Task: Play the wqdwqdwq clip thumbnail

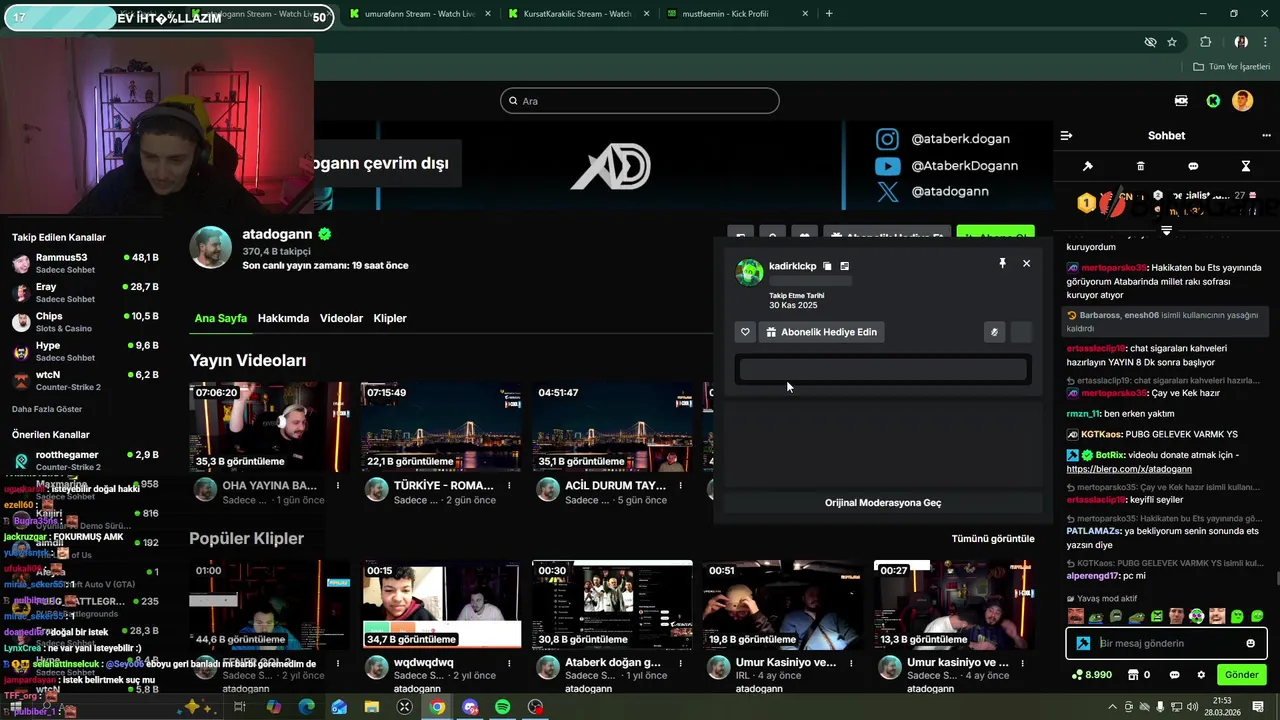Action: (441, 604)
